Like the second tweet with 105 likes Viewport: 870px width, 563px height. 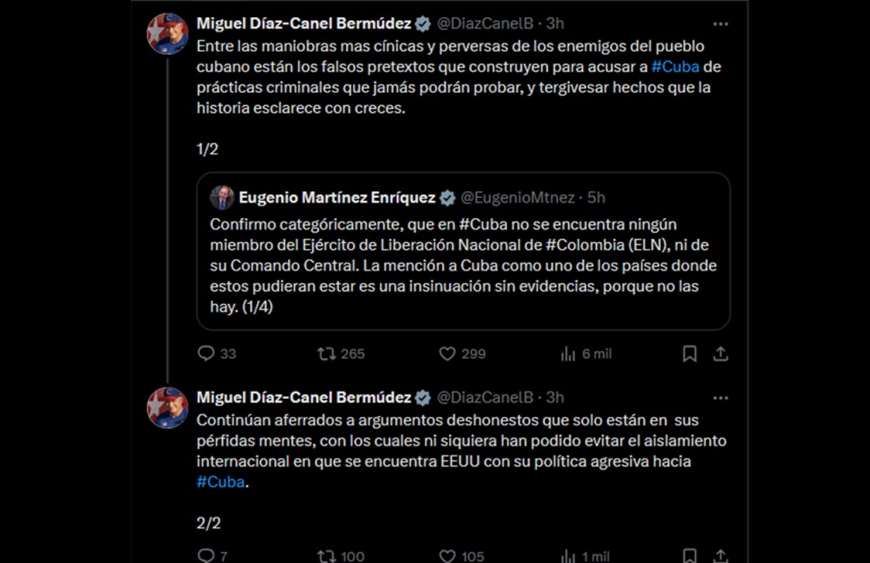pyautogui.click(x=448, y=556)
